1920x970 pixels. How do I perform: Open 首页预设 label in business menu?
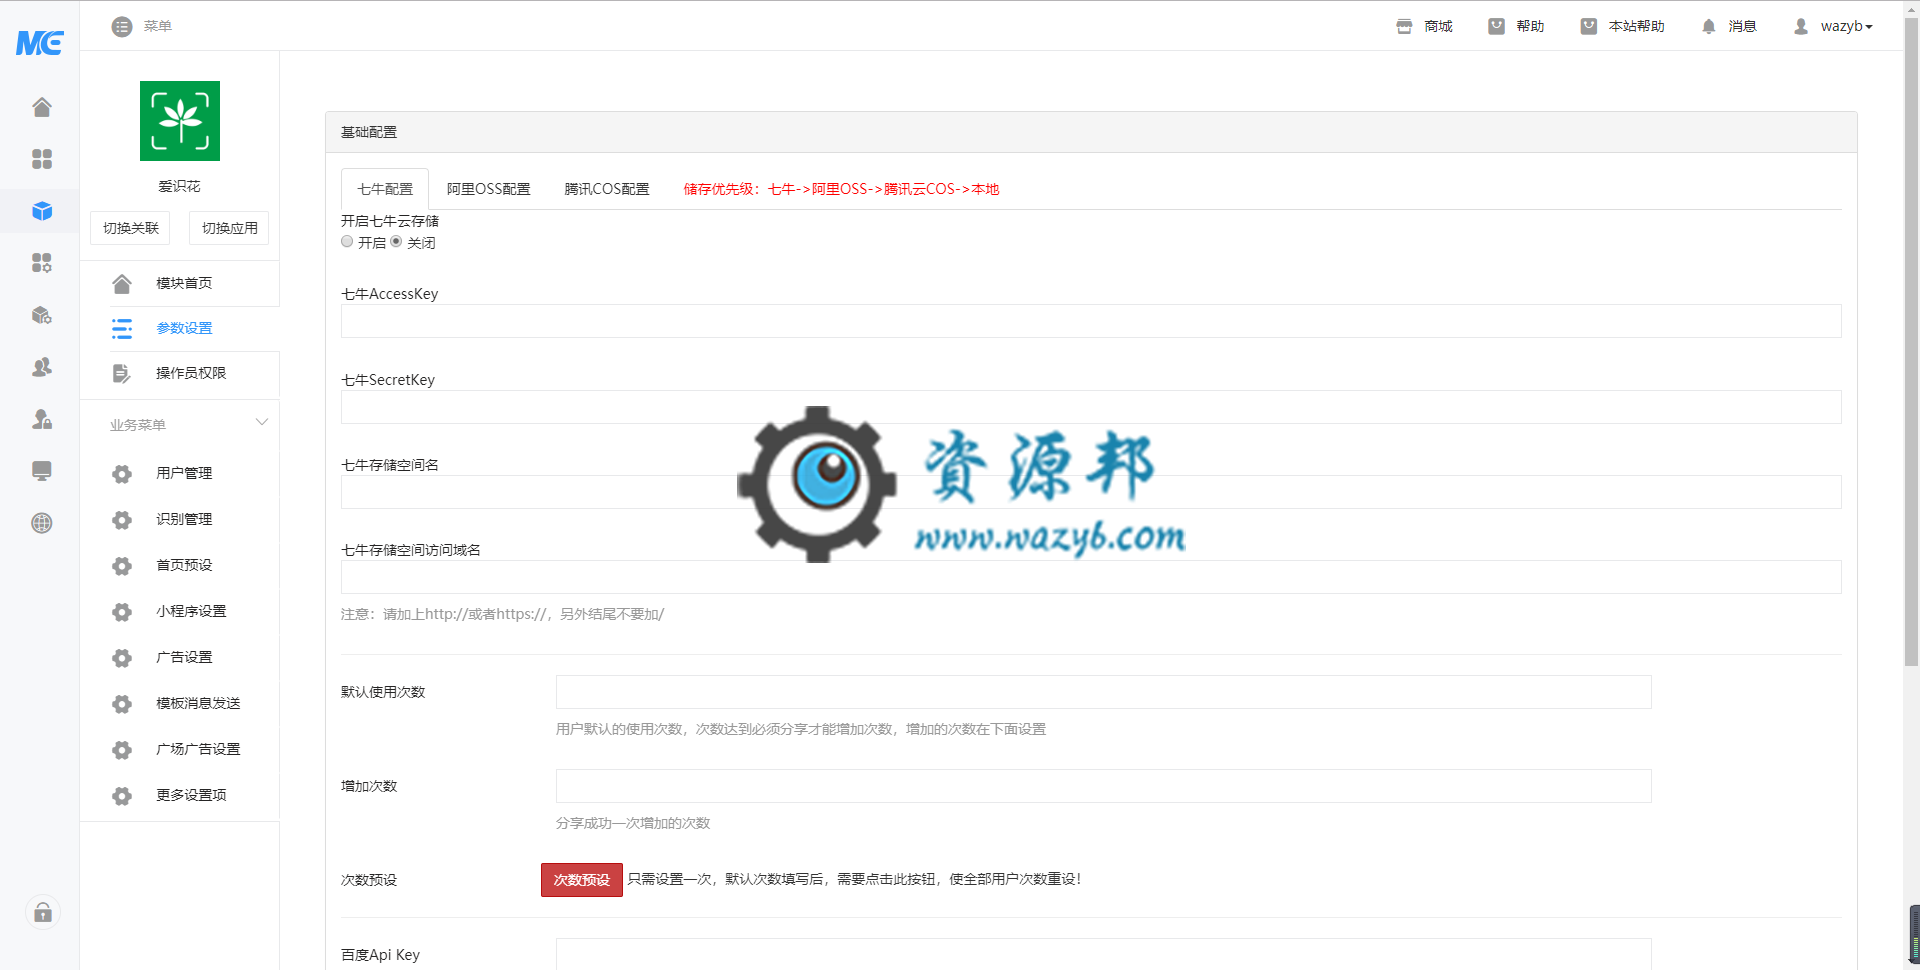coord(184,565)
